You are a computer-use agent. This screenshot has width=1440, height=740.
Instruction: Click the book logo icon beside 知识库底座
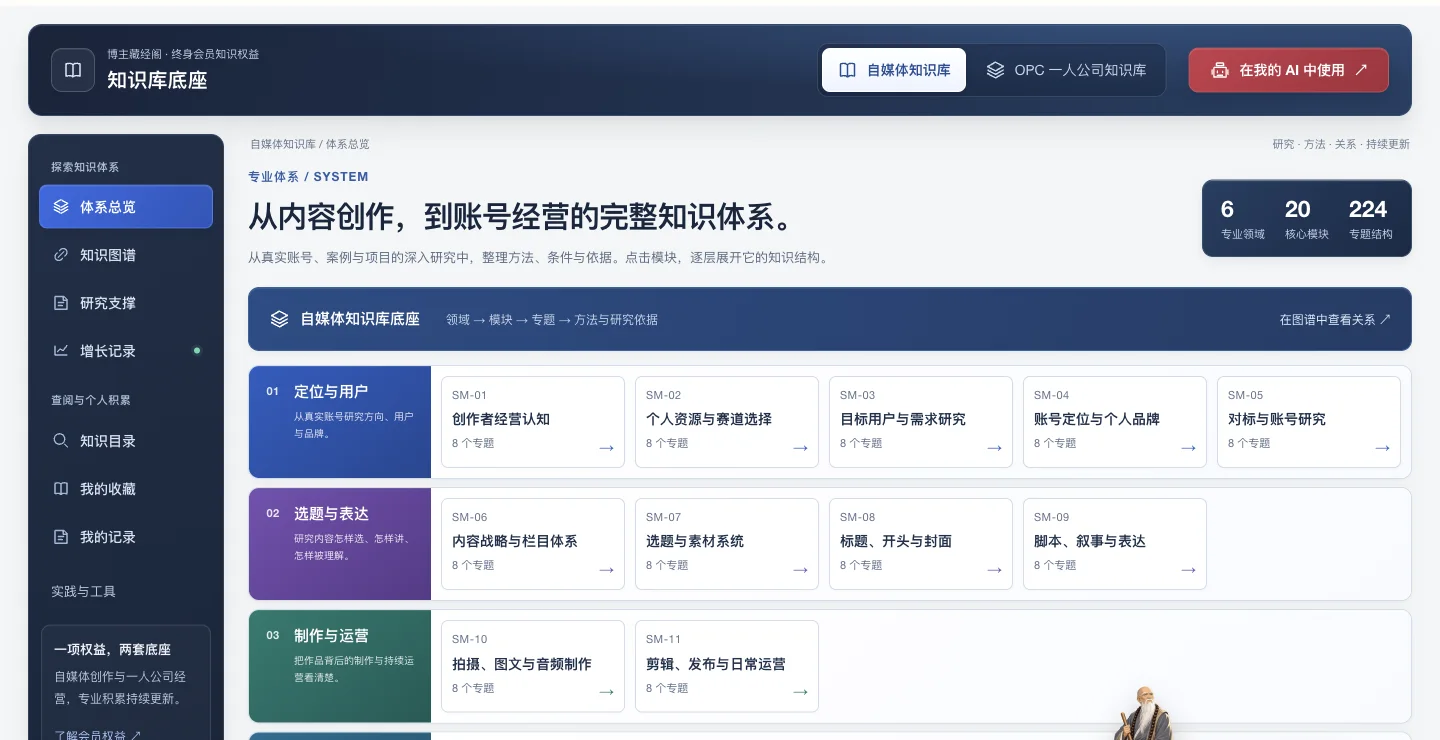(x=73, y=70)
